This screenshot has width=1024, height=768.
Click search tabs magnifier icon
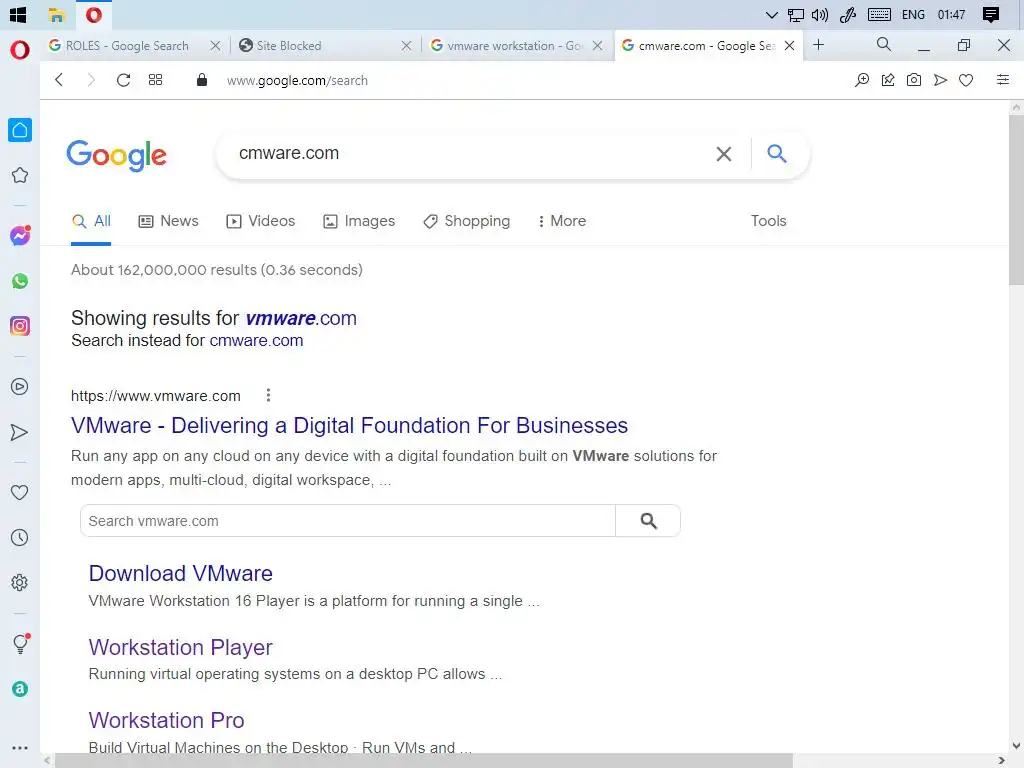pyautogui.click(x=884, y=44)
